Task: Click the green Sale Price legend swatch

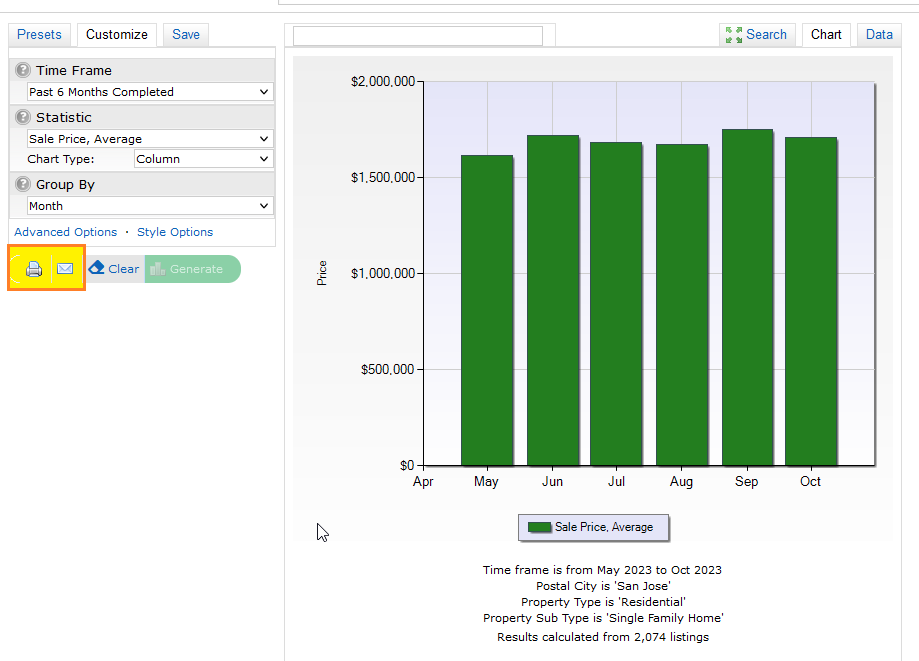Action: [x=539, y=527]
